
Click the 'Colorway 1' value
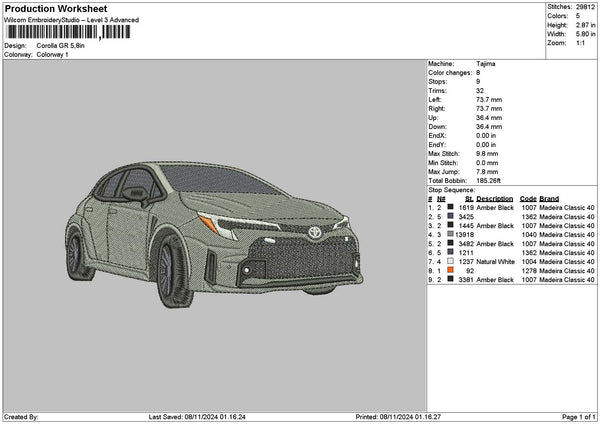(52, 55)
